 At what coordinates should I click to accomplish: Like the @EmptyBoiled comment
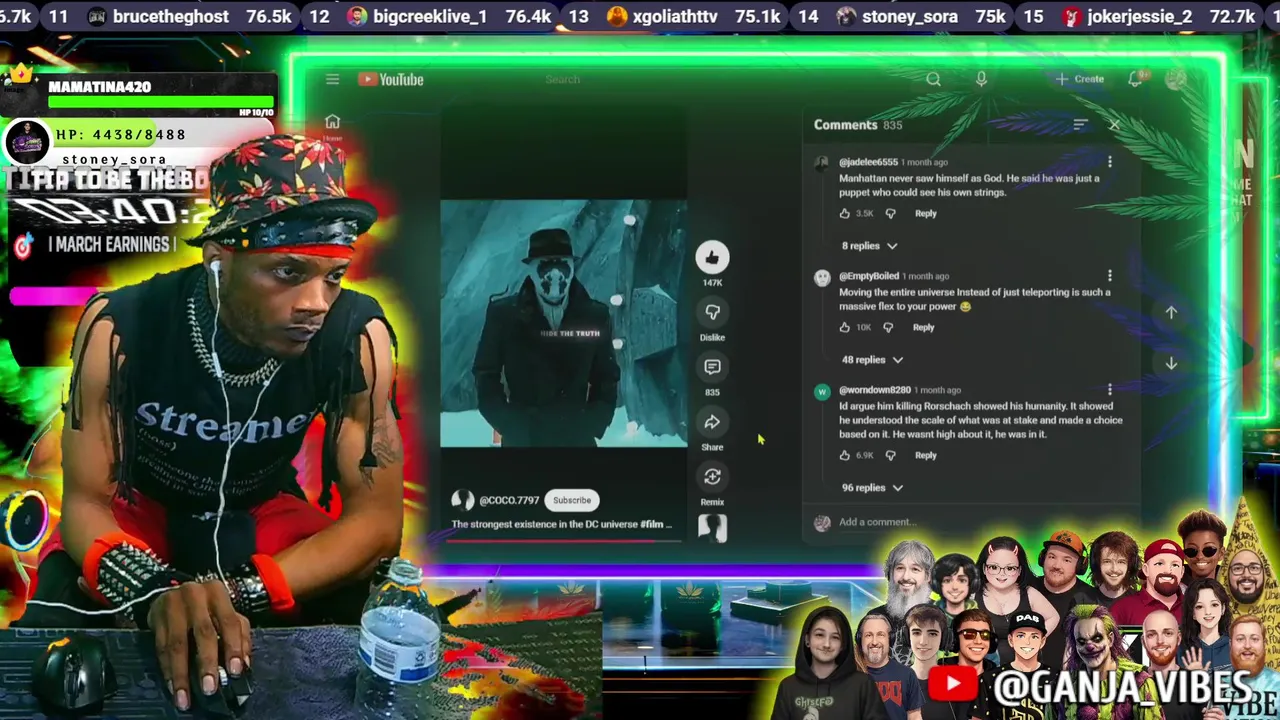[845, 327]
